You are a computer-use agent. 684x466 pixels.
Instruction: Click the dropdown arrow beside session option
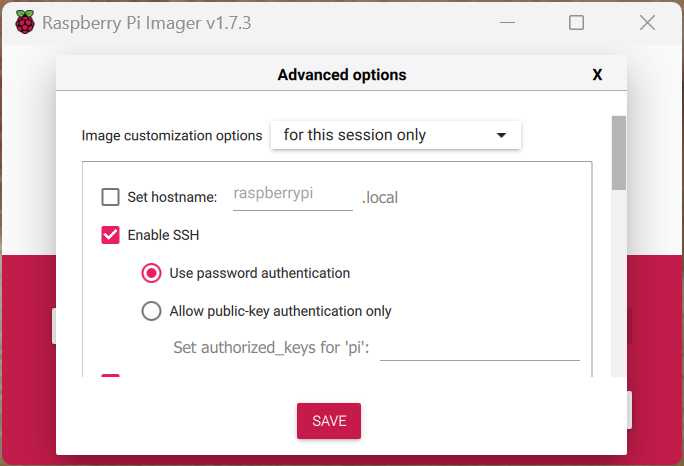coord(501,135)
